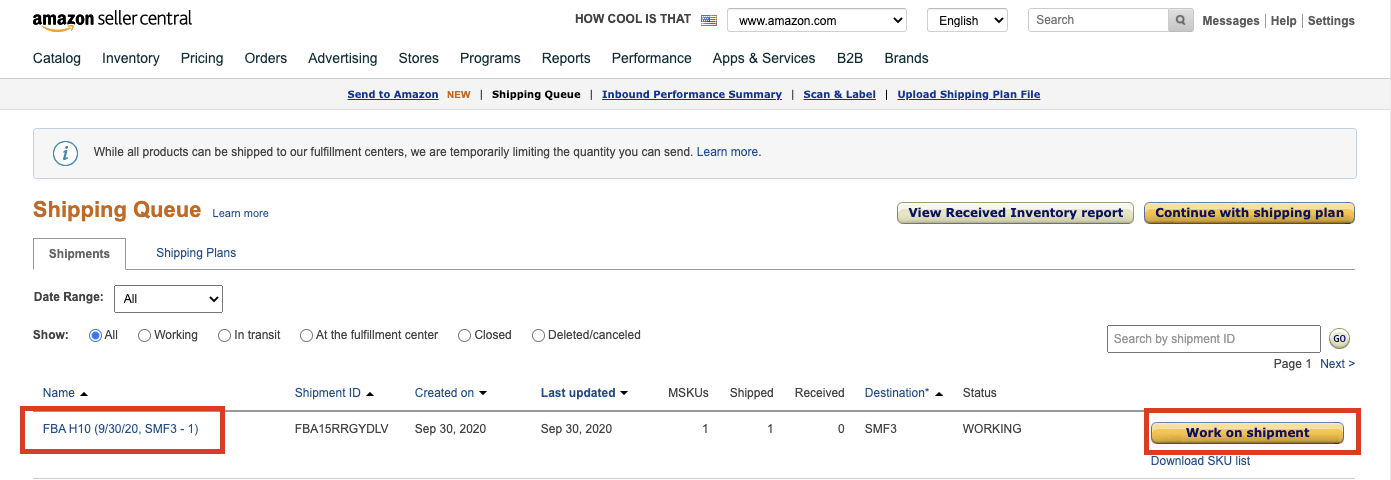1391x480 pixels.
Task: Open the Inventory menu
Action: [130, 58]
